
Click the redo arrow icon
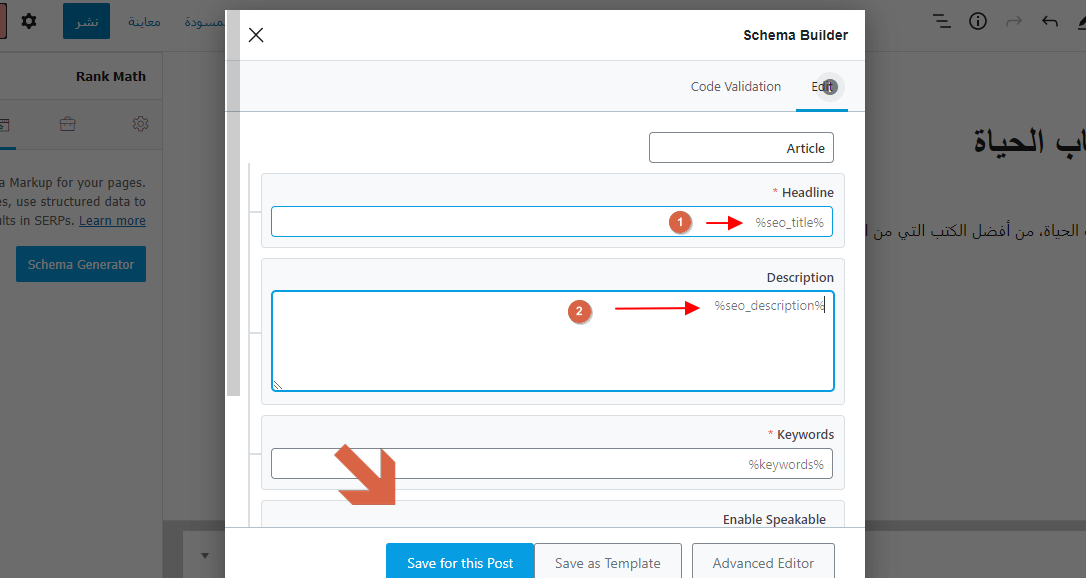pos(1014,21)
